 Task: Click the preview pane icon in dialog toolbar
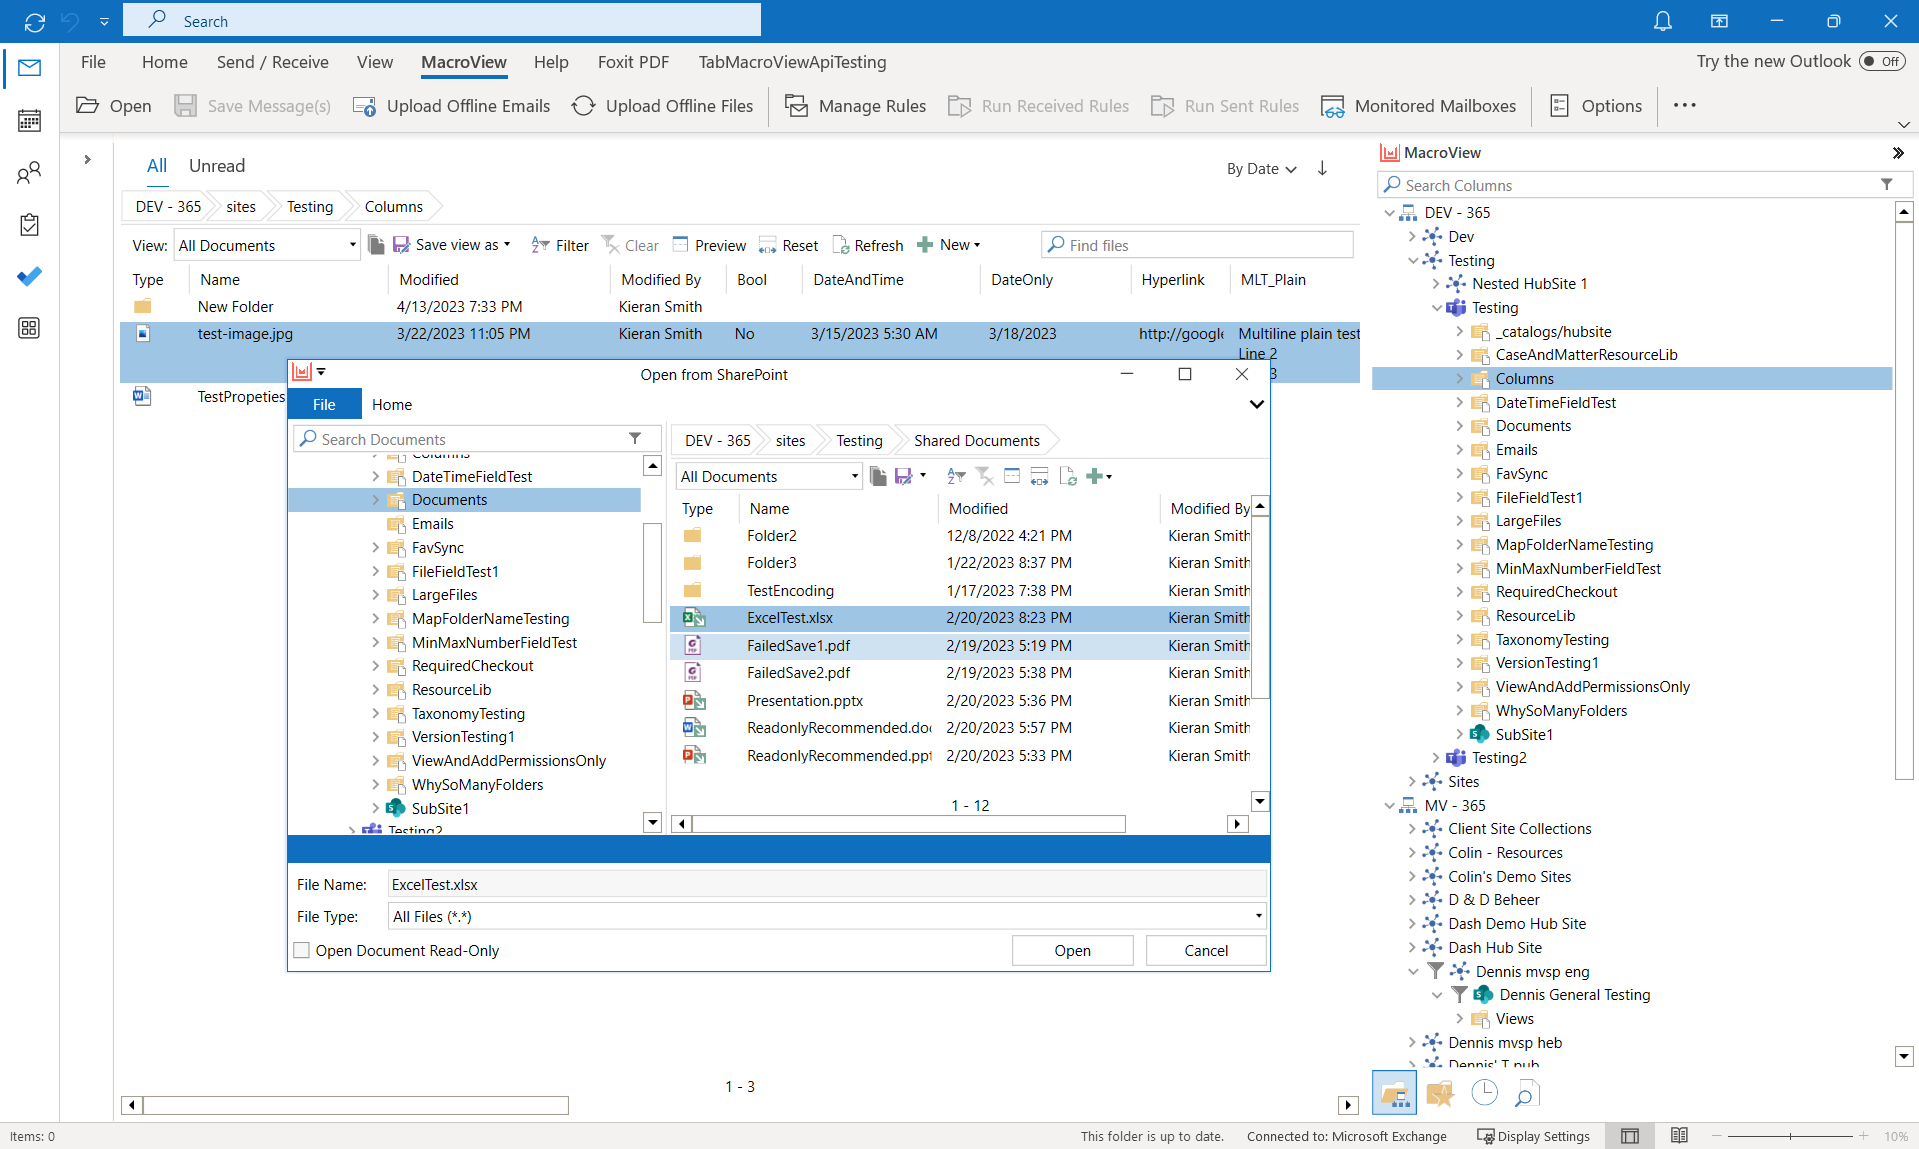coord(1012,476)
